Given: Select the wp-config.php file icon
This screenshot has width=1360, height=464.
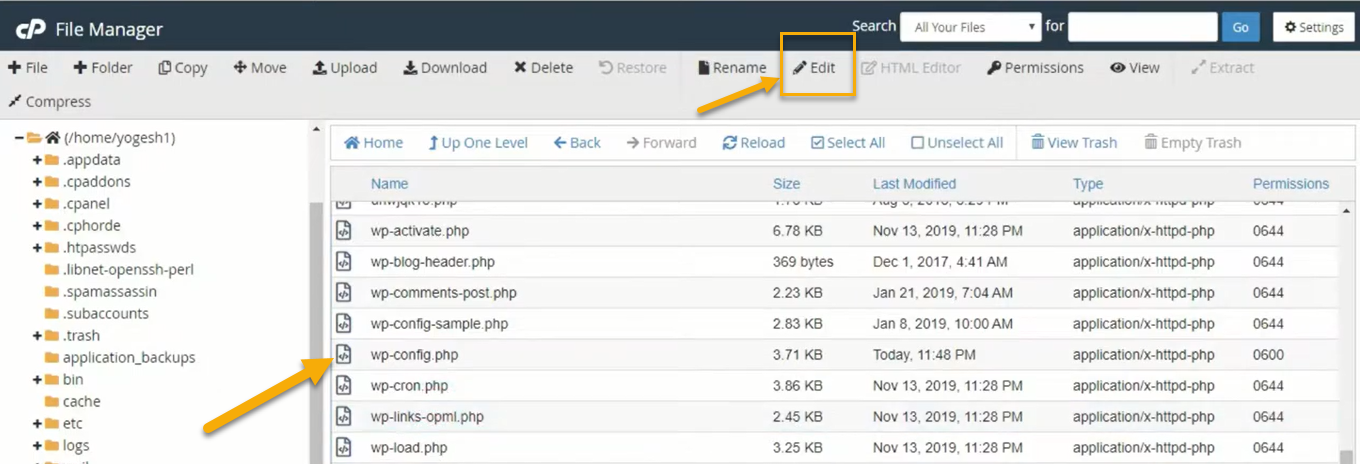Looking at the screenshot, I should click(343, 355).
